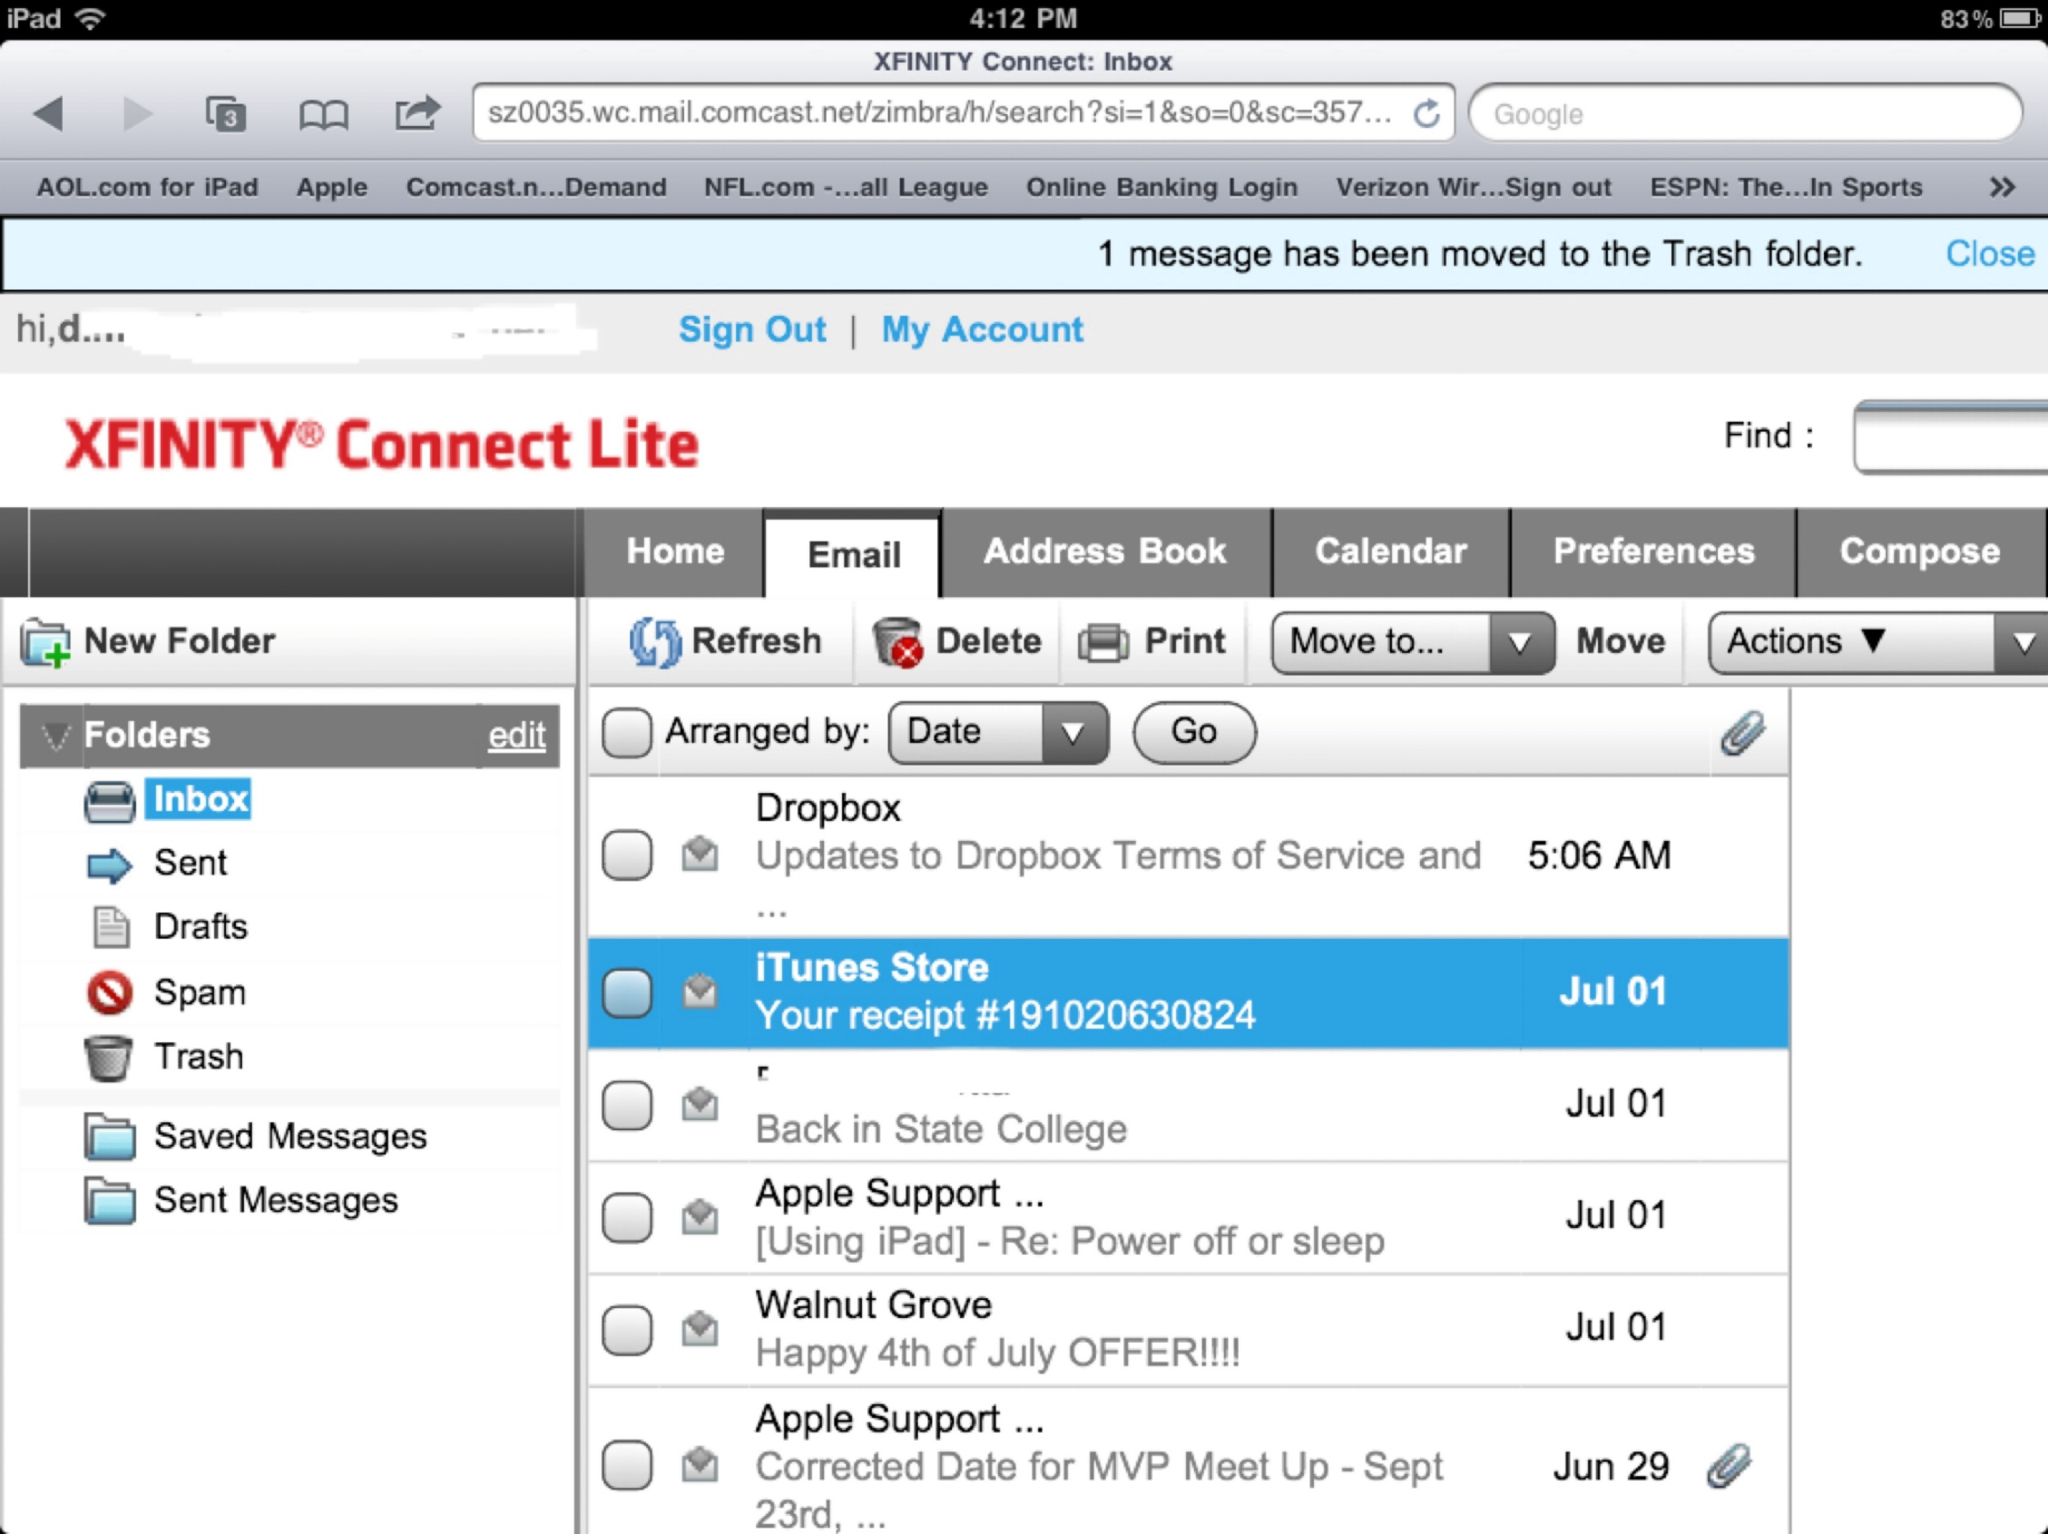The image size is (2048, 1534).
Task: Check the Dropbox email checkbox
Action: [627, 855]
